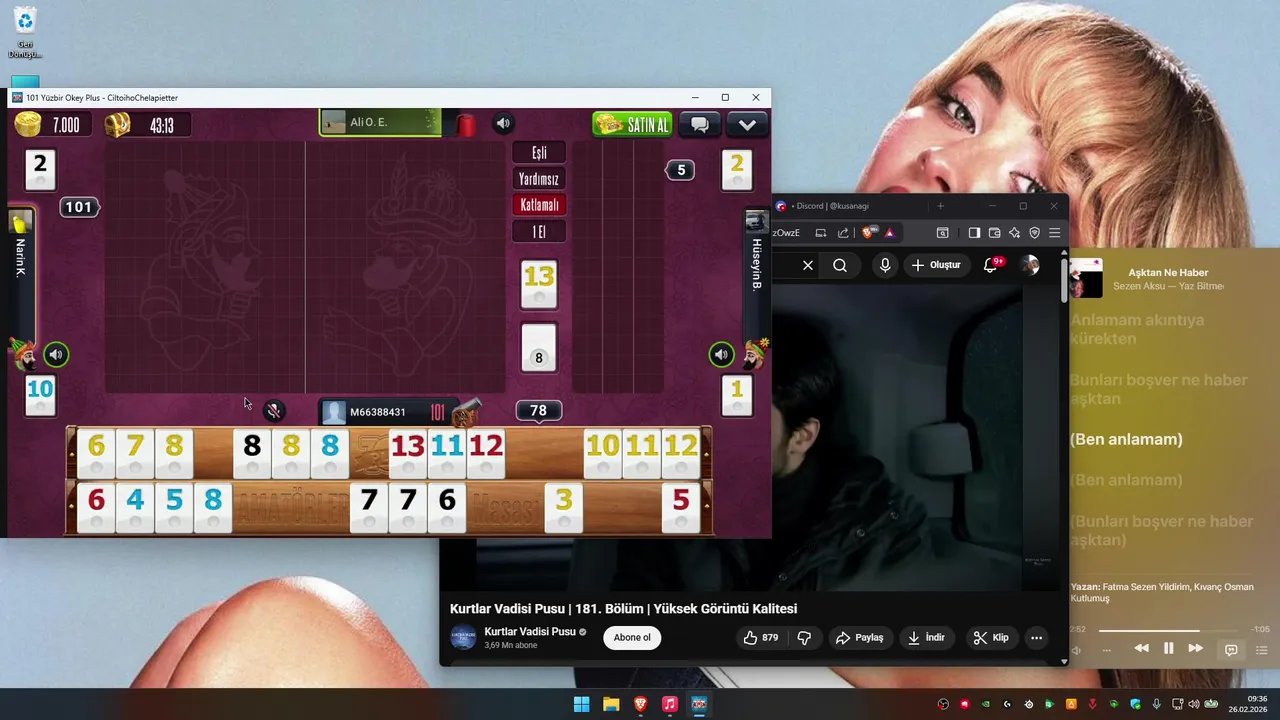Click the 101 open-hand icon by M66388431

(x=437, y=412)
